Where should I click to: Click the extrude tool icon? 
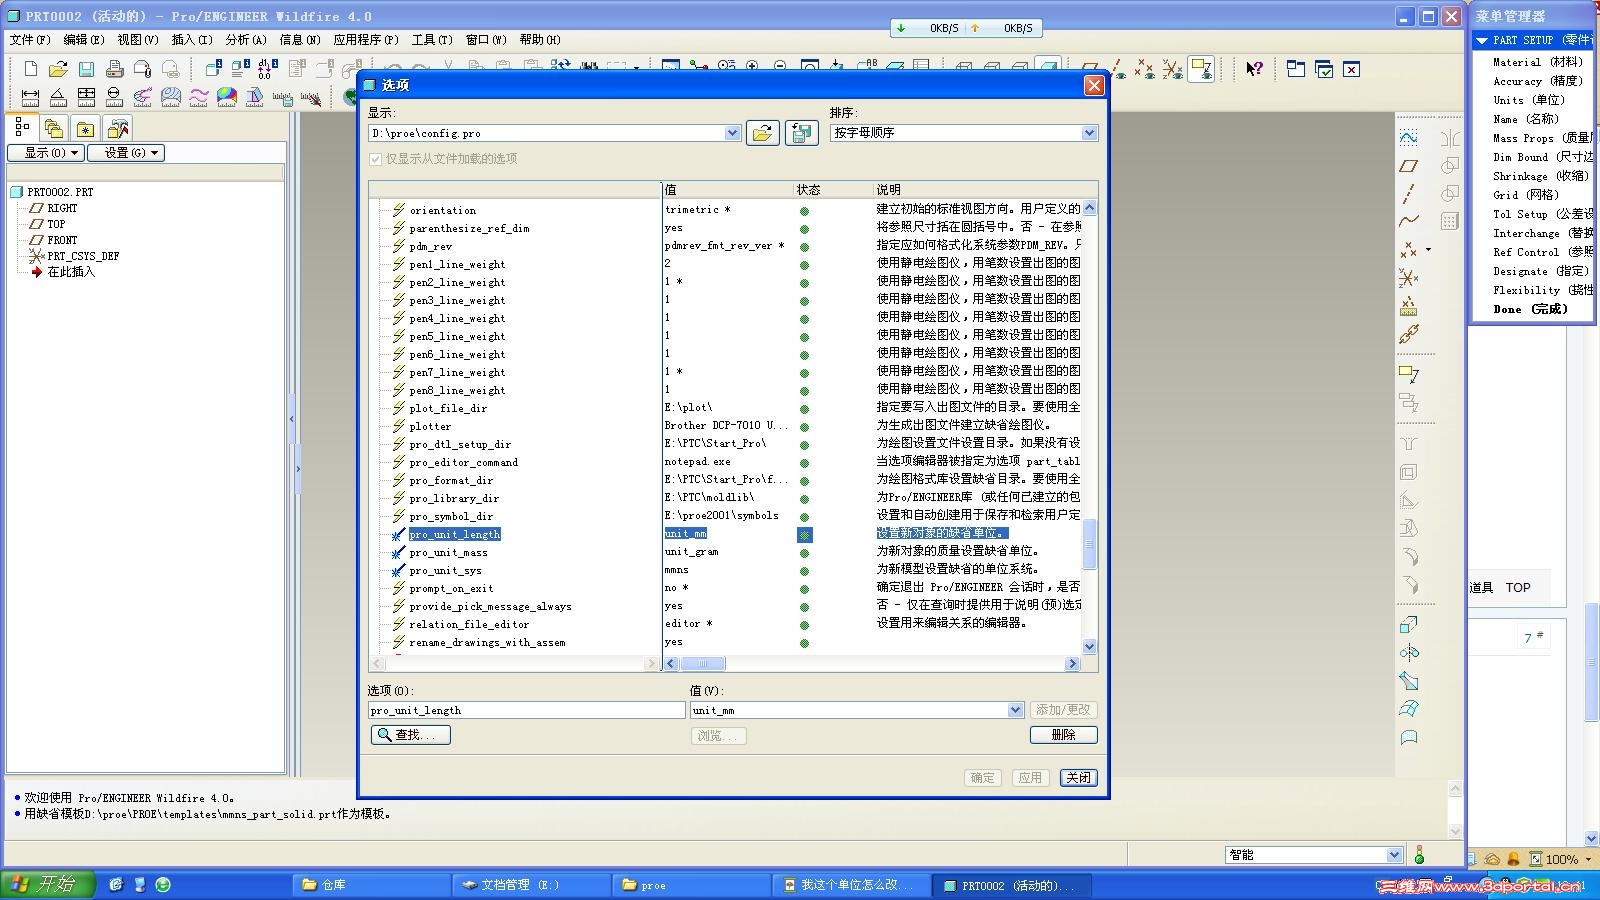coord(1409,625)
